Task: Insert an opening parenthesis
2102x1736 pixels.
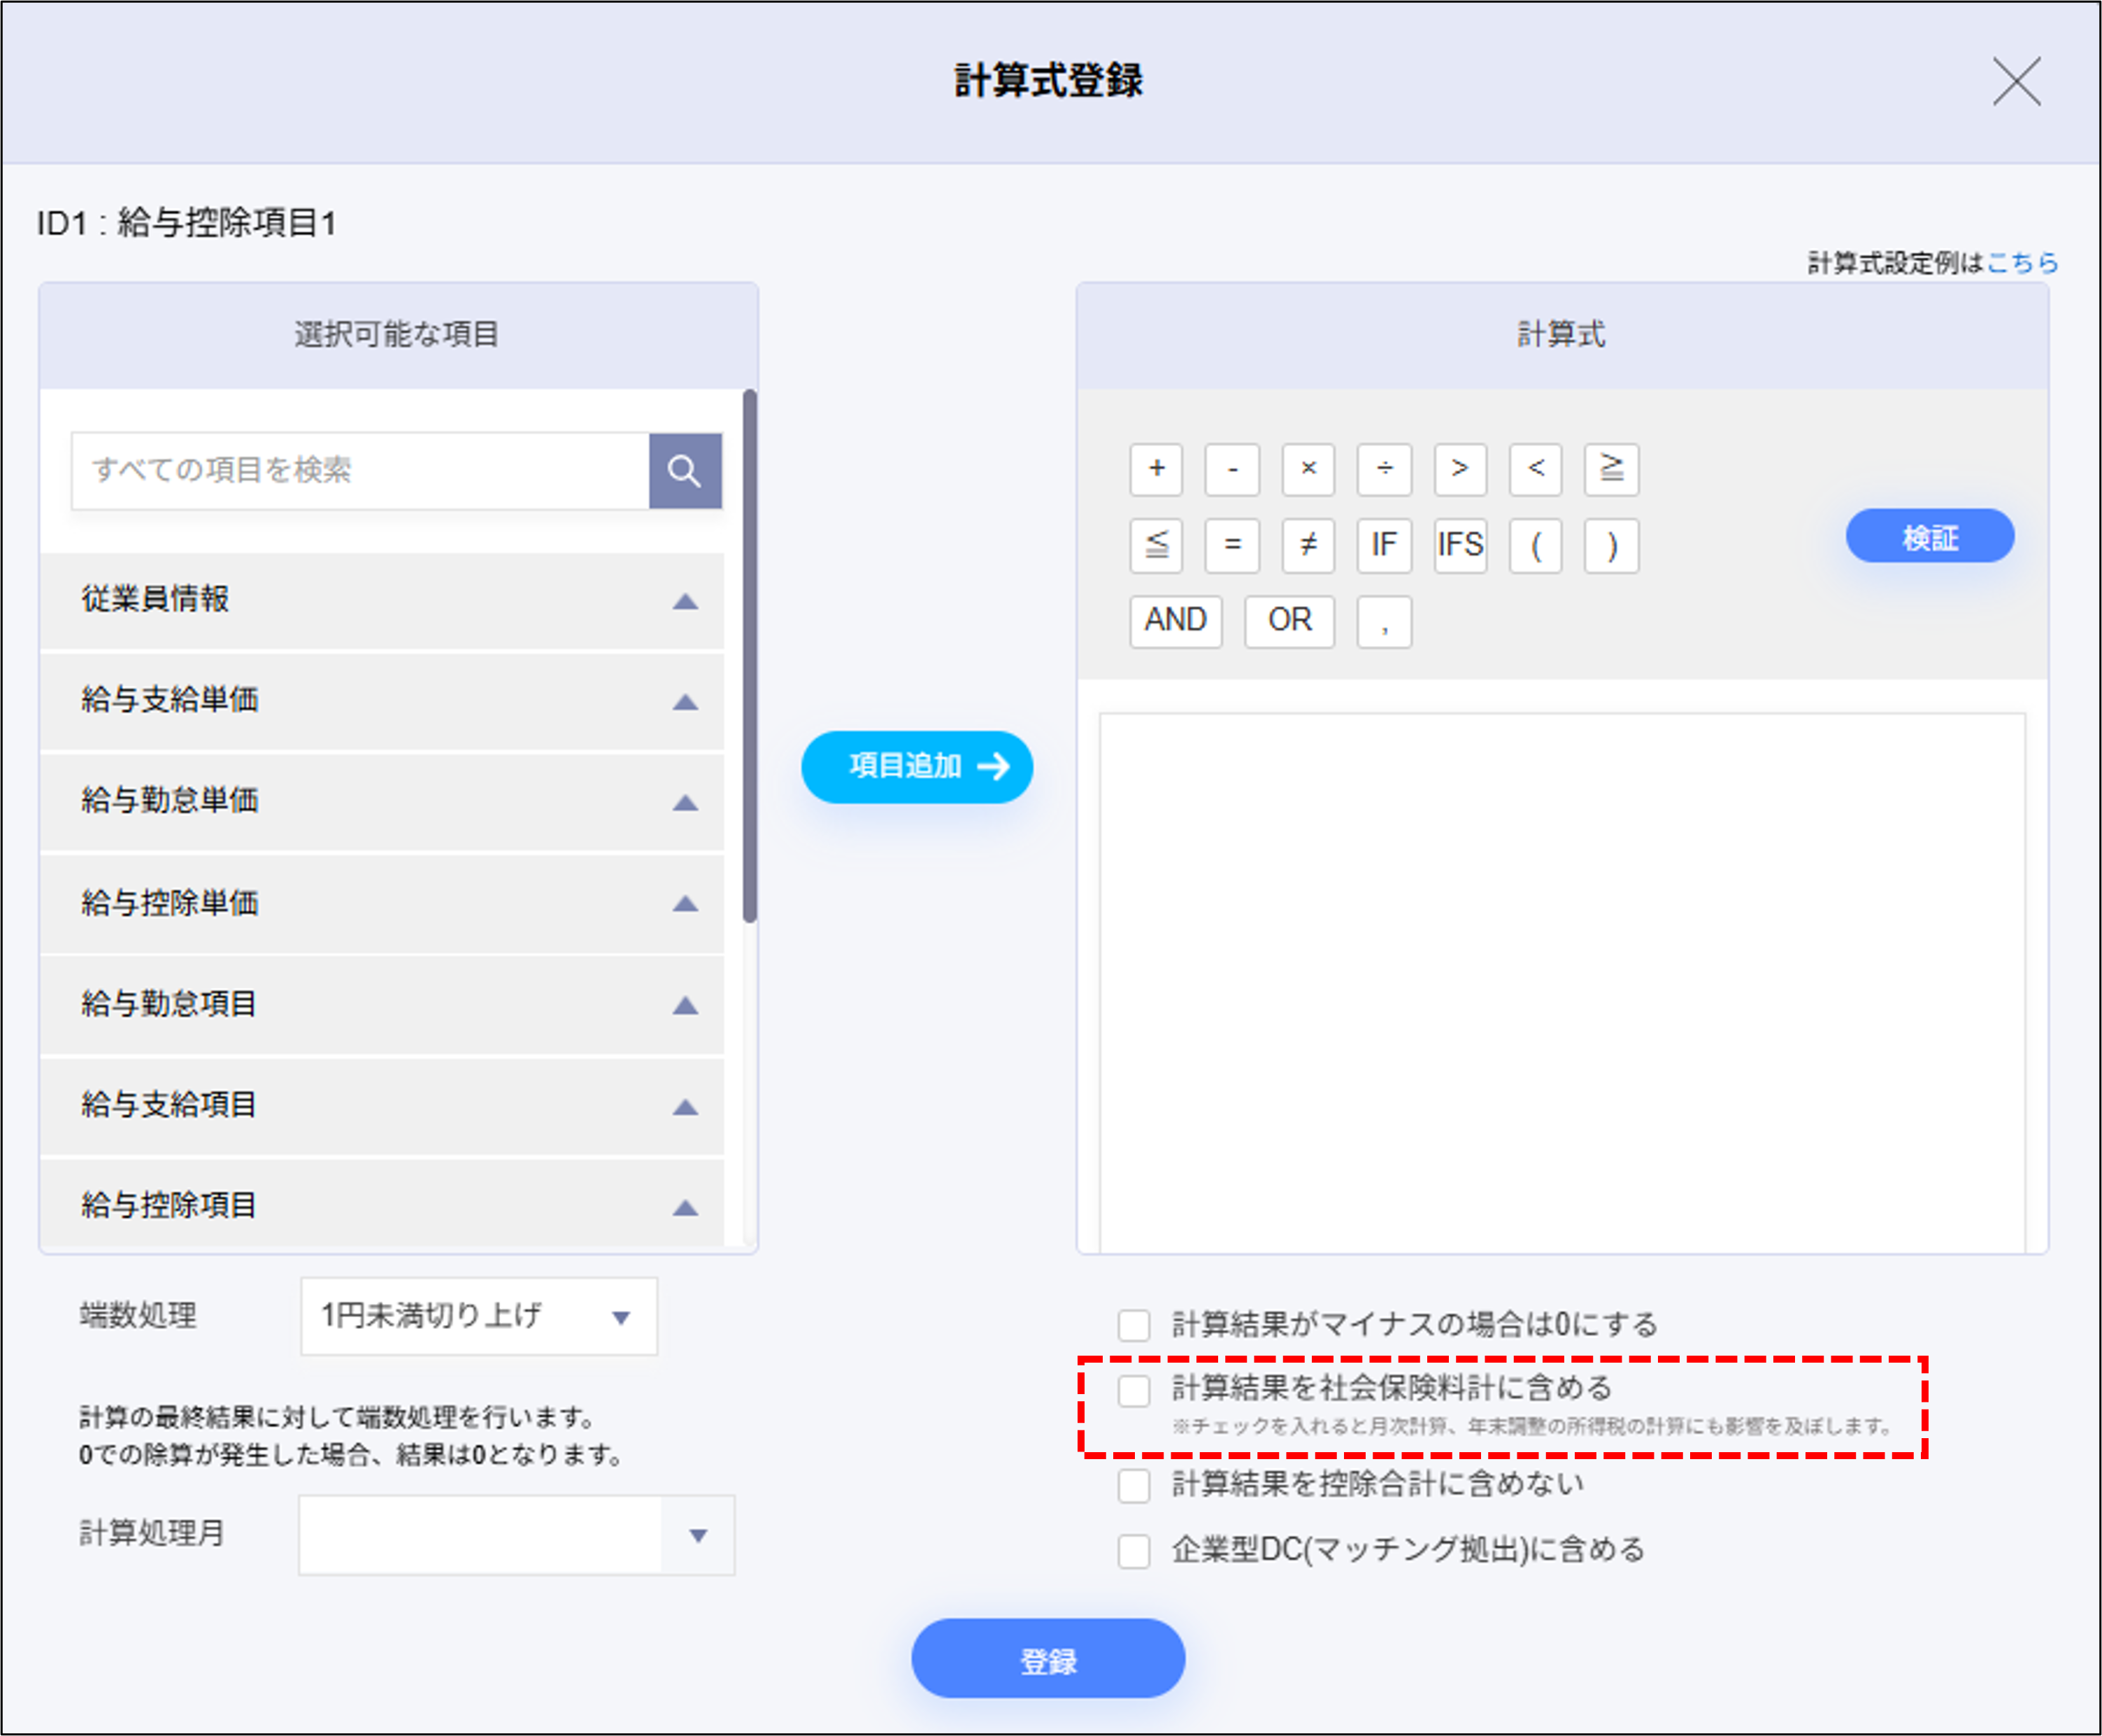Action: (1536, 545)
